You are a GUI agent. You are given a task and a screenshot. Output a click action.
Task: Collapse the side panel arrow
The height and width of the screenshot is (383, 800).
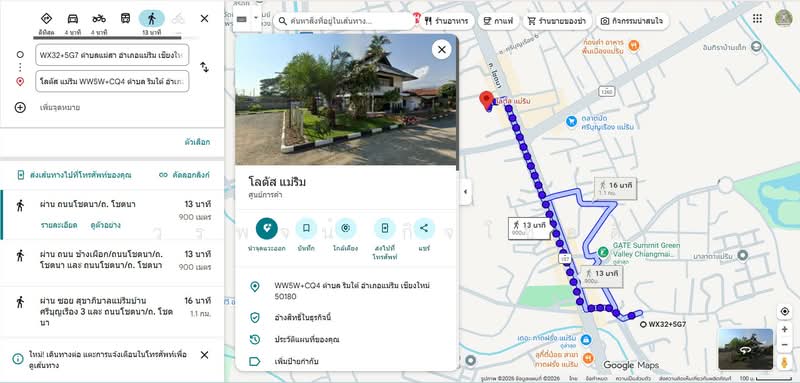click(x=465, y=192)
